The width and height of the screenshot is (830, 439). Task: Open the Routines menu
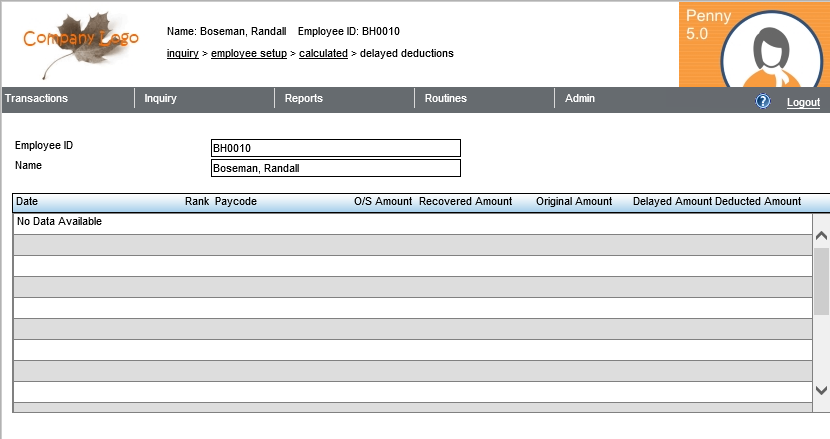point(445,99)
